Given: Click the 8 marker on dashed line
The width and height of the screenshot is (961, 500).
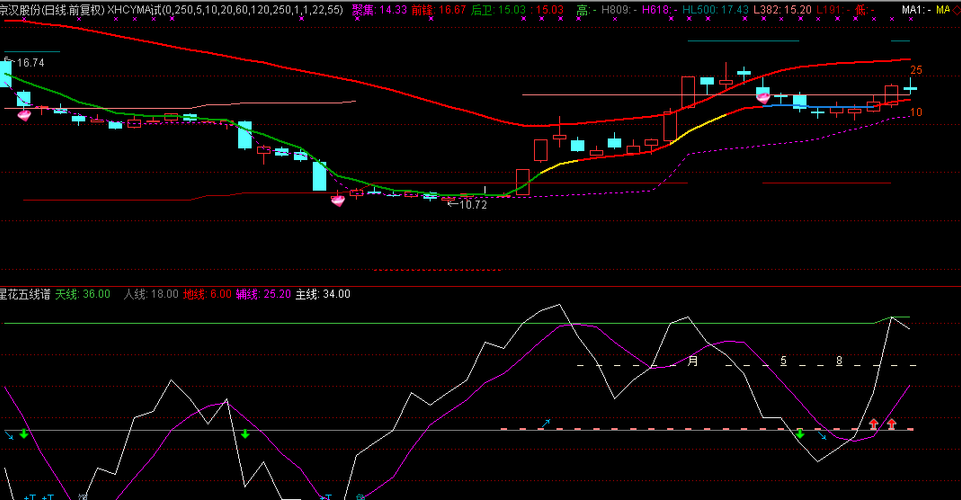Looking at the screenshot, I should coord(839,361).
